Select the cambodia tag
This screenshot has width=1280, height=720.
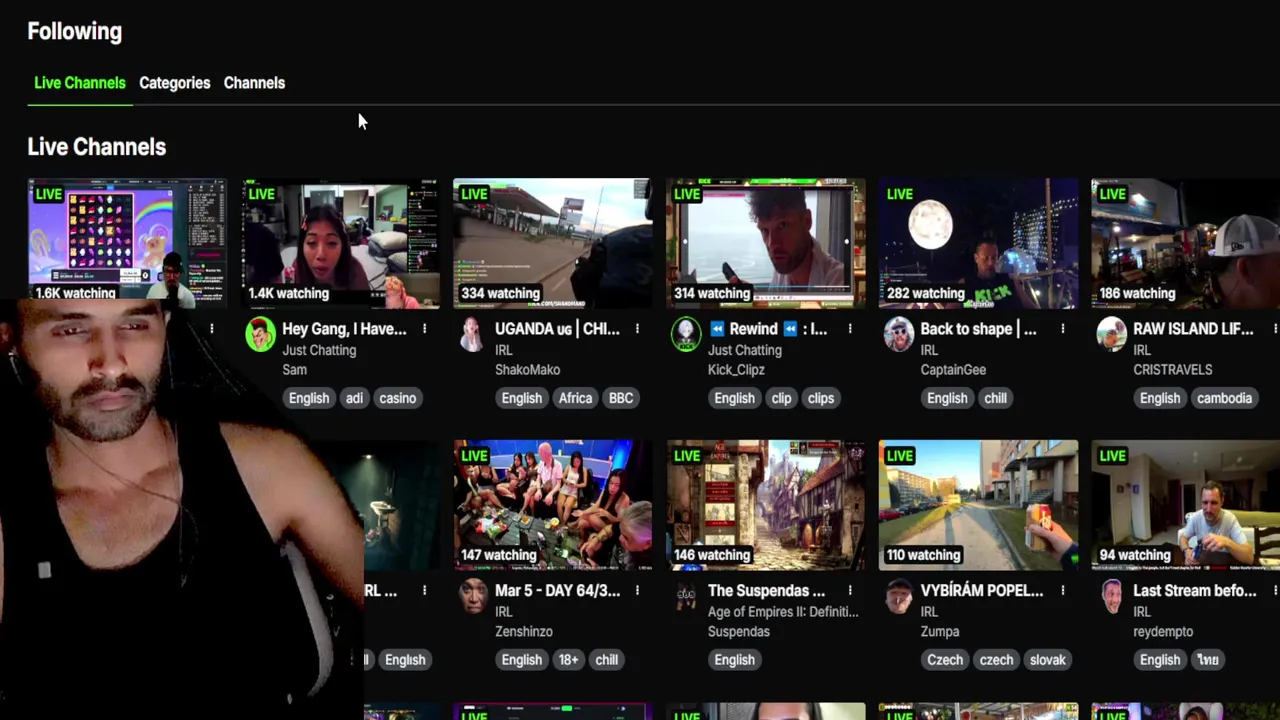point(1224,398)
